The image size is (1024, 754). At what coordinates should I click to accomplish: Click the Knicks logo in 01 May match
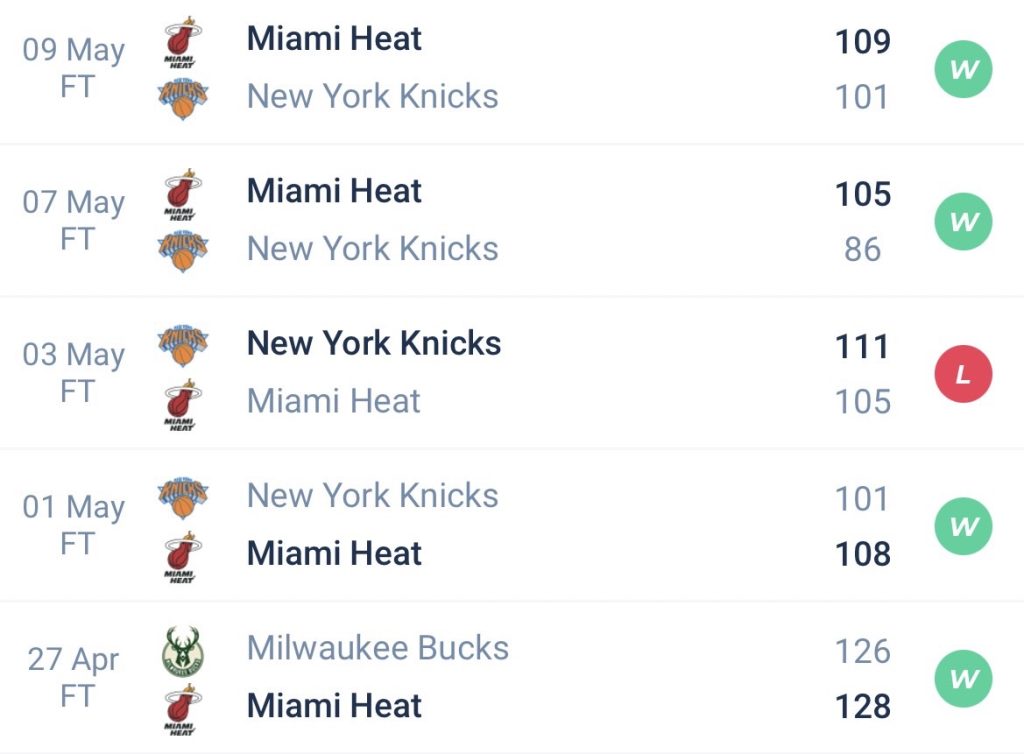click(182, 497)
